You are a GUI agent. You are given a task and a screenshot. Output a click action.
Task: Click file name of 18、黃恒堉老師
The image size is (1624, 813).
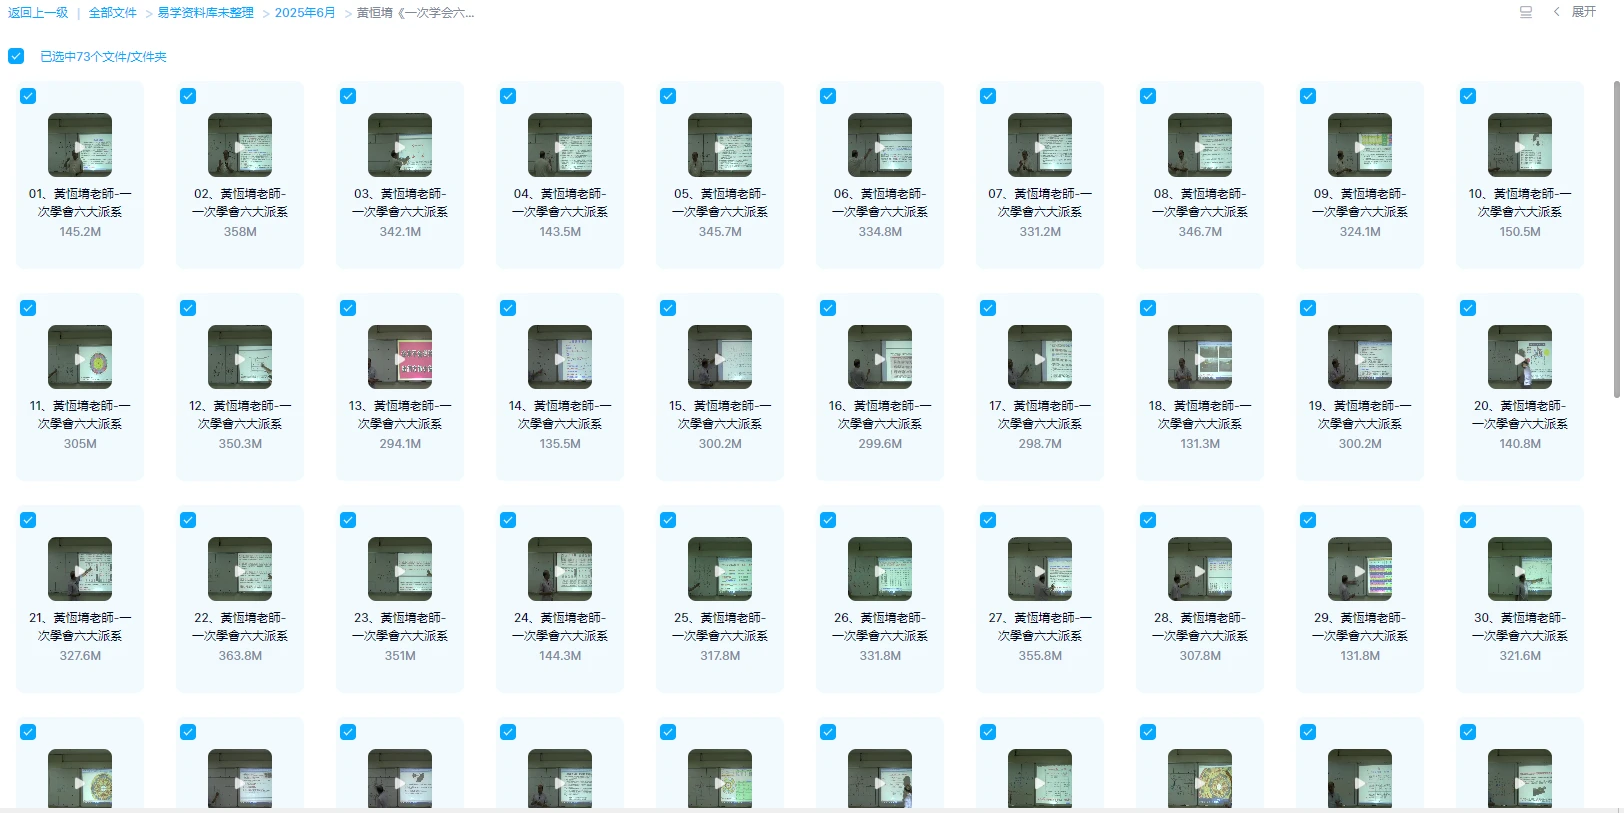pyautogui.click(x=1200, y=415)
